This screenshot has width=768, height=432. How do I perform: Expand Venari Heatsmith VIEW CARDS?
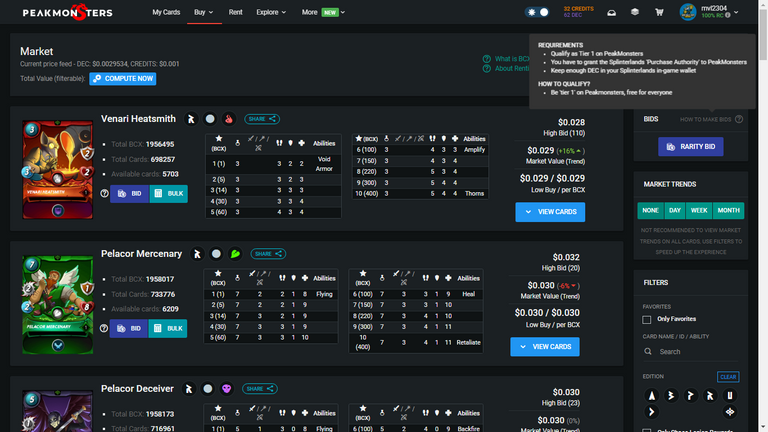click(x=550, y=212)
